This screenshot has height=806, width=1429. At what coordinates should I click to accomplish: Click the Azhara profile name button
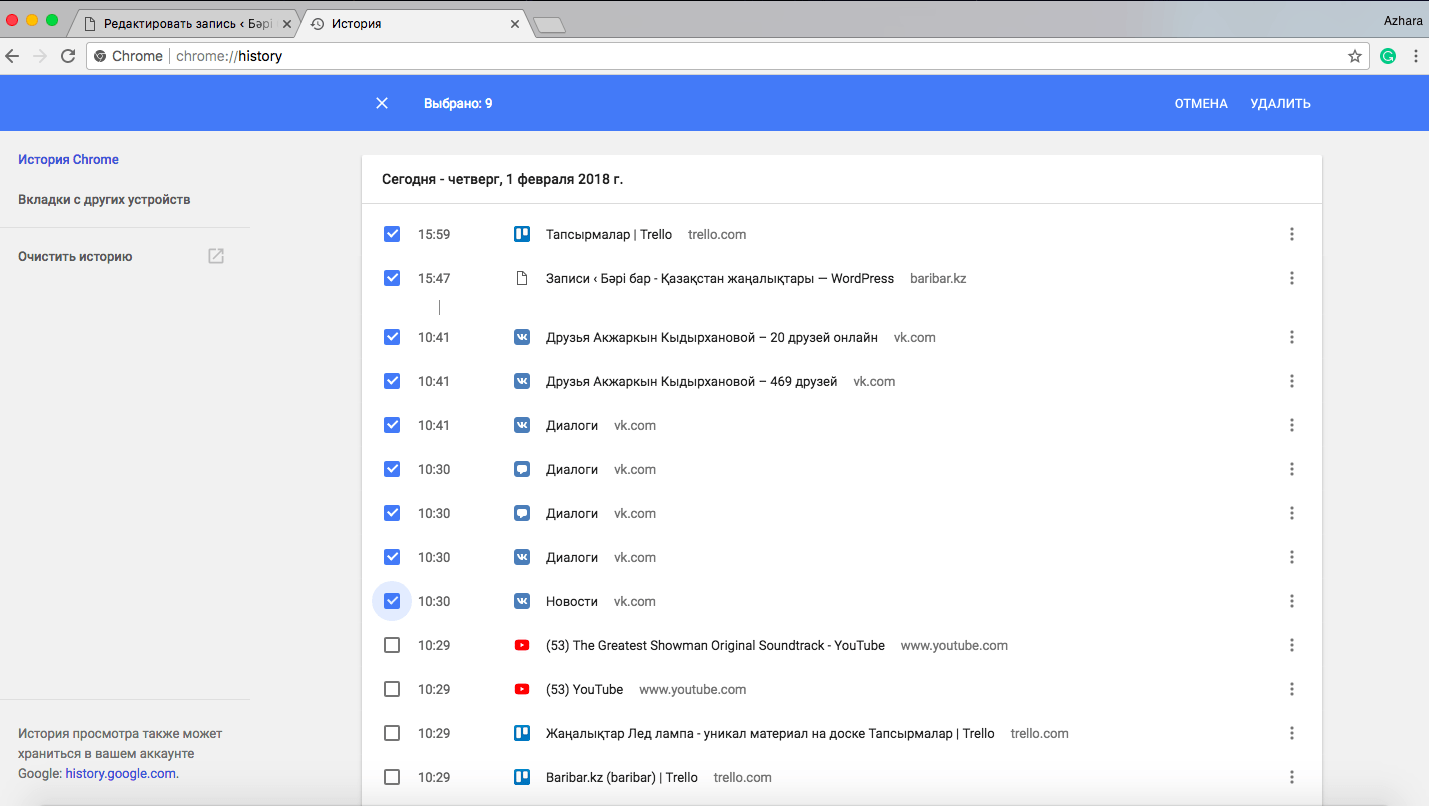pos(1404,20)
